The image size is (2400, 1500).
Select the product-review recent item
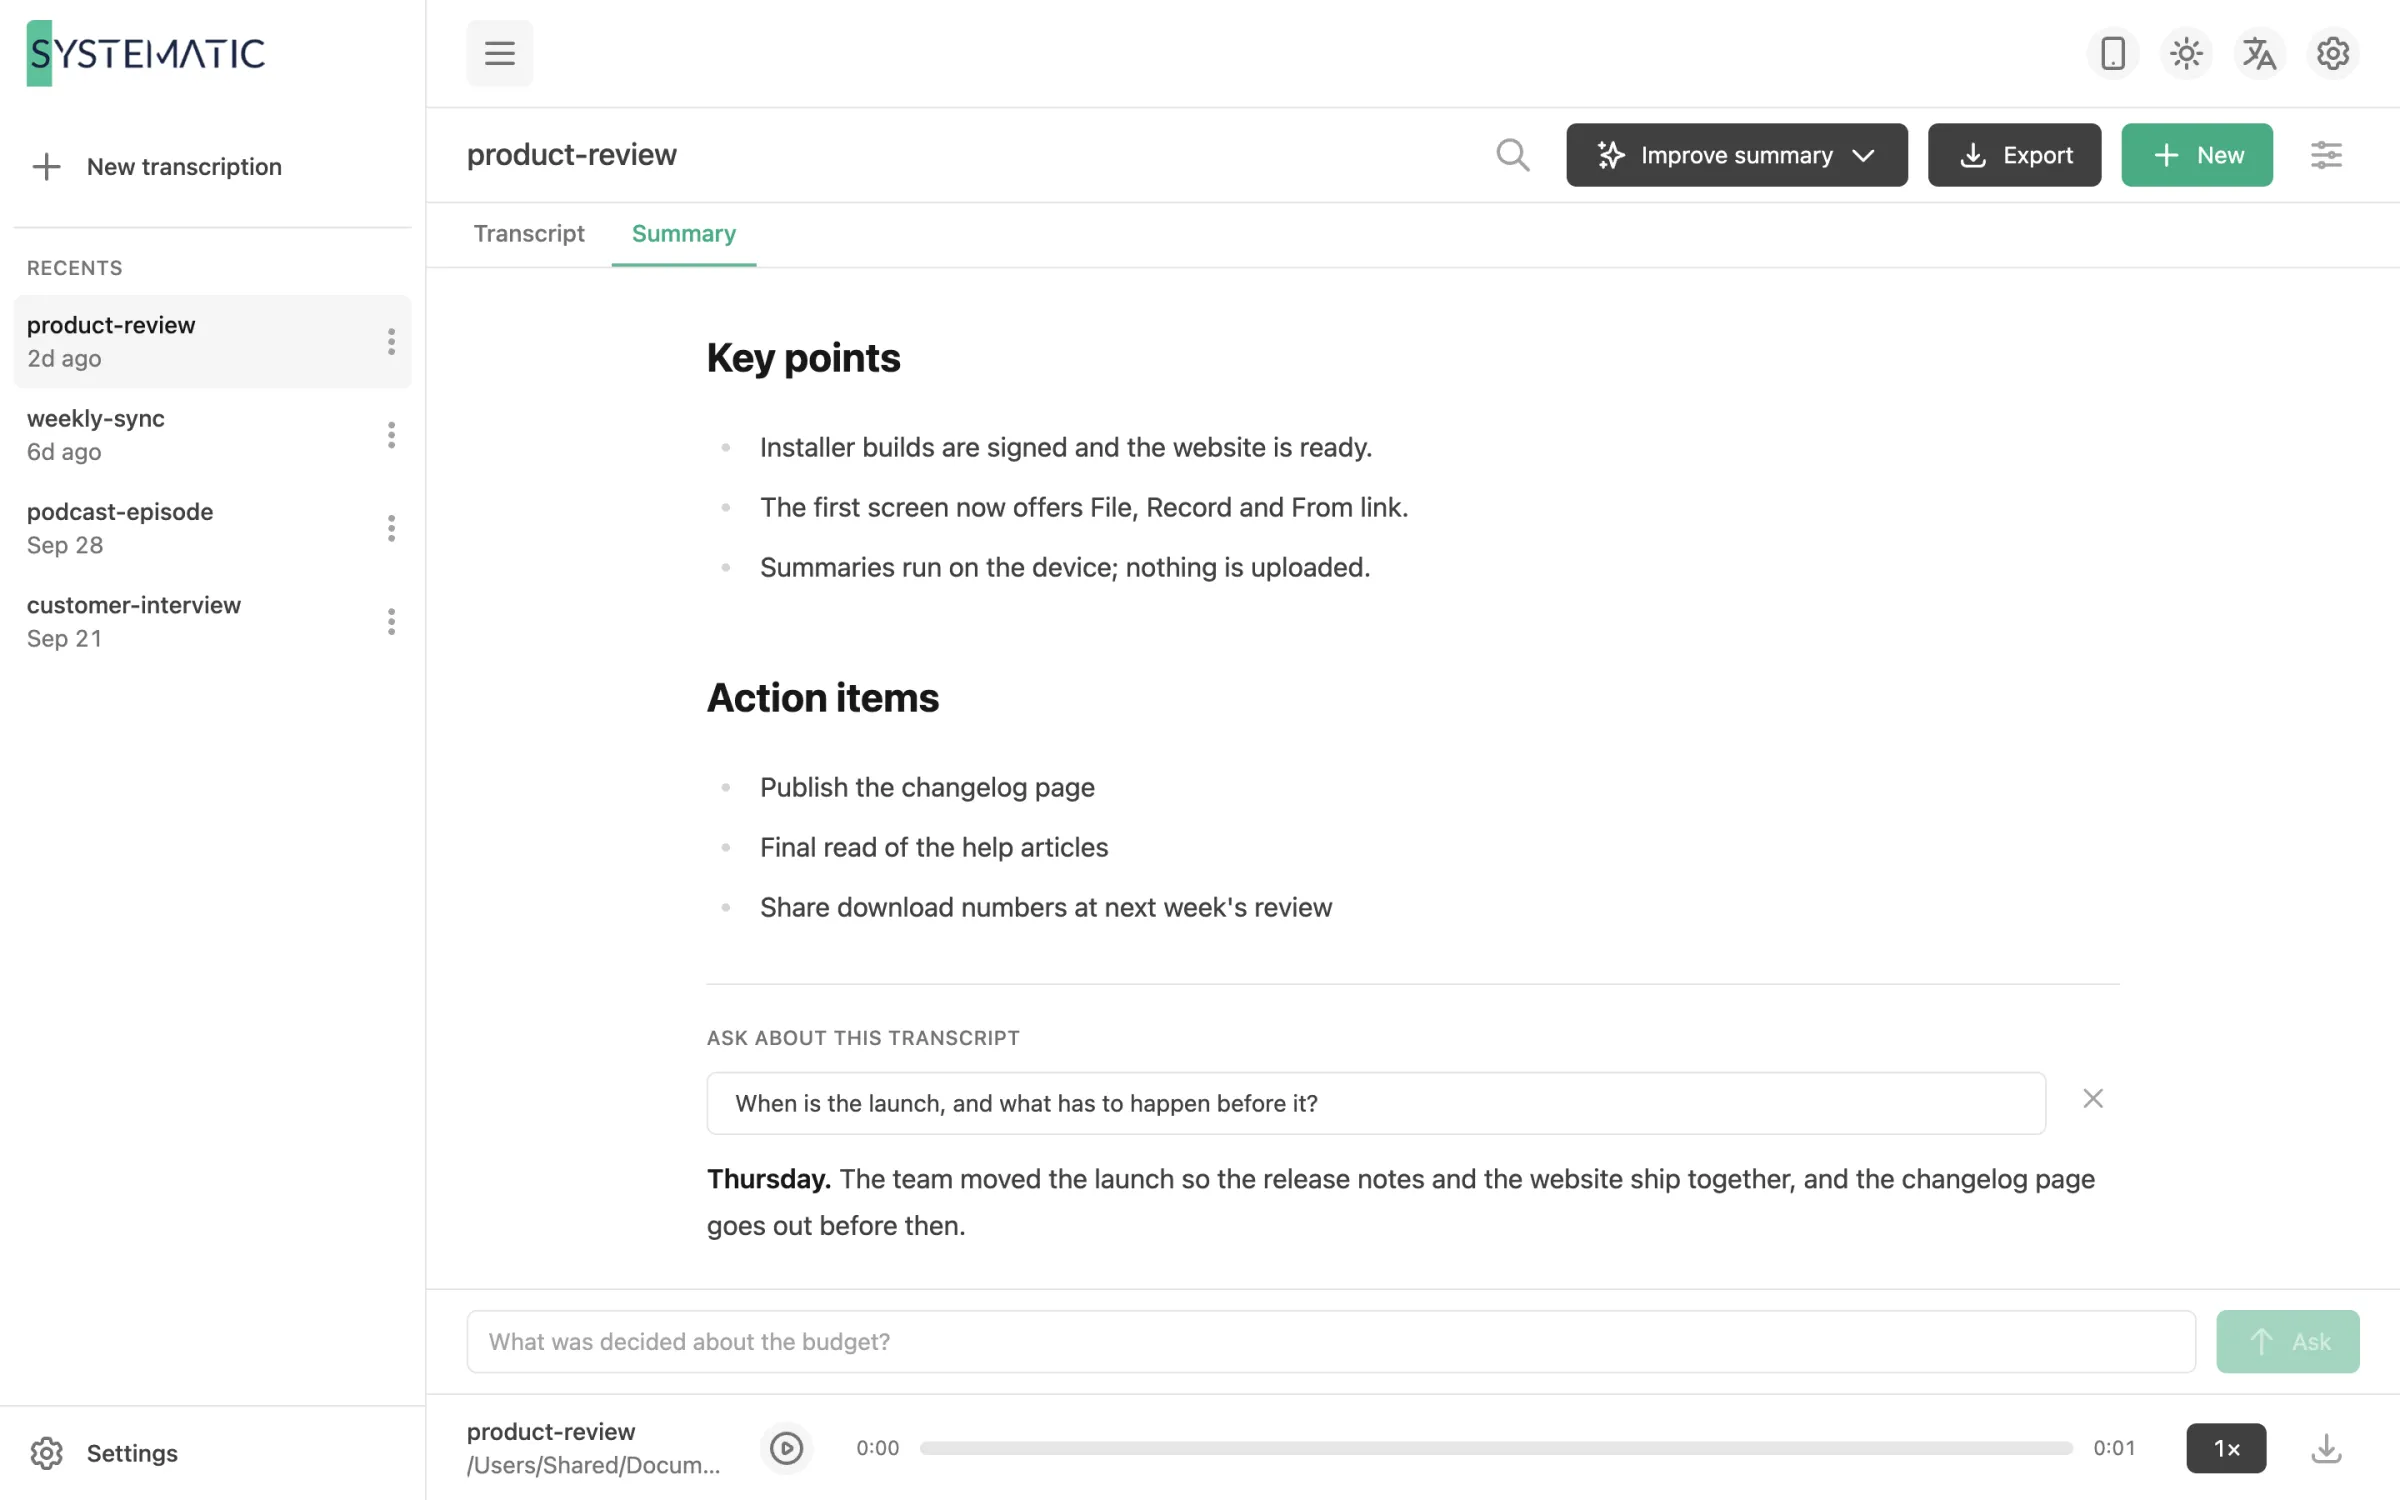(212, 341)
